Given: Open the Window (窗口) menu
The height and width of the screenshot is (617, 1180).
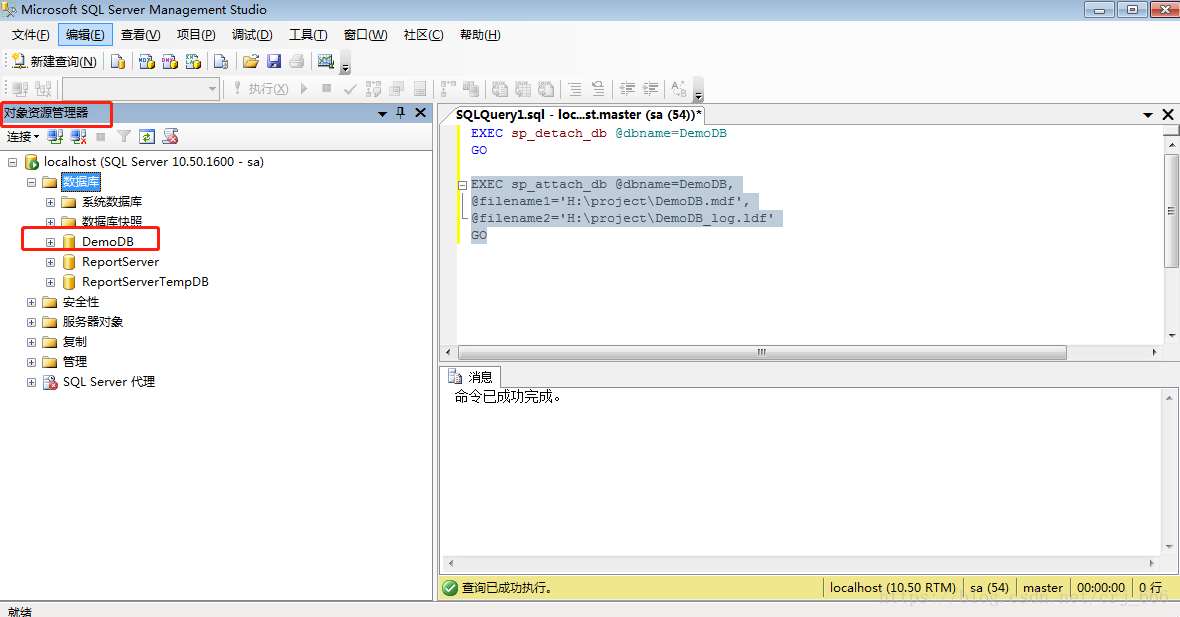Looking at the screenshot, I should coord(366,35).
